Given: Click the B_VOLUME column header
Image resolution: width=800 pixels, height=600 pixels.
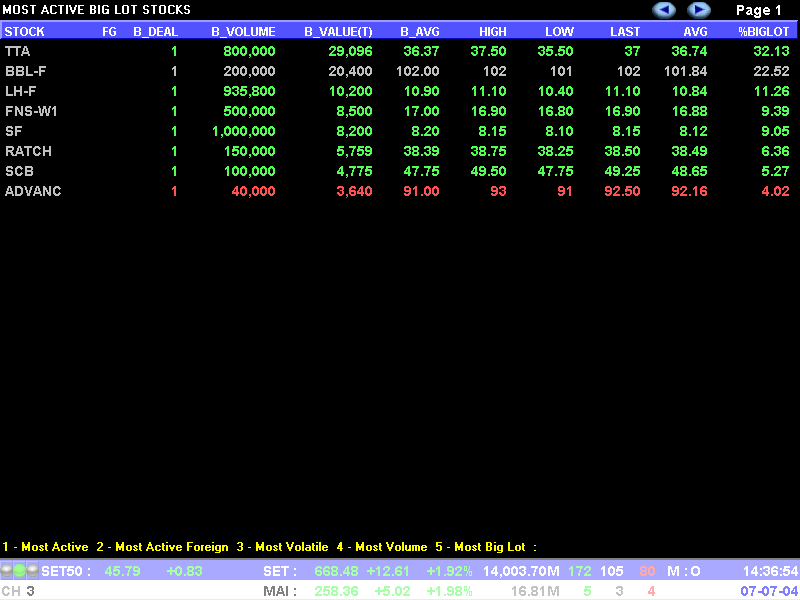Looking at the screenshot, I should tap(243, 32).
